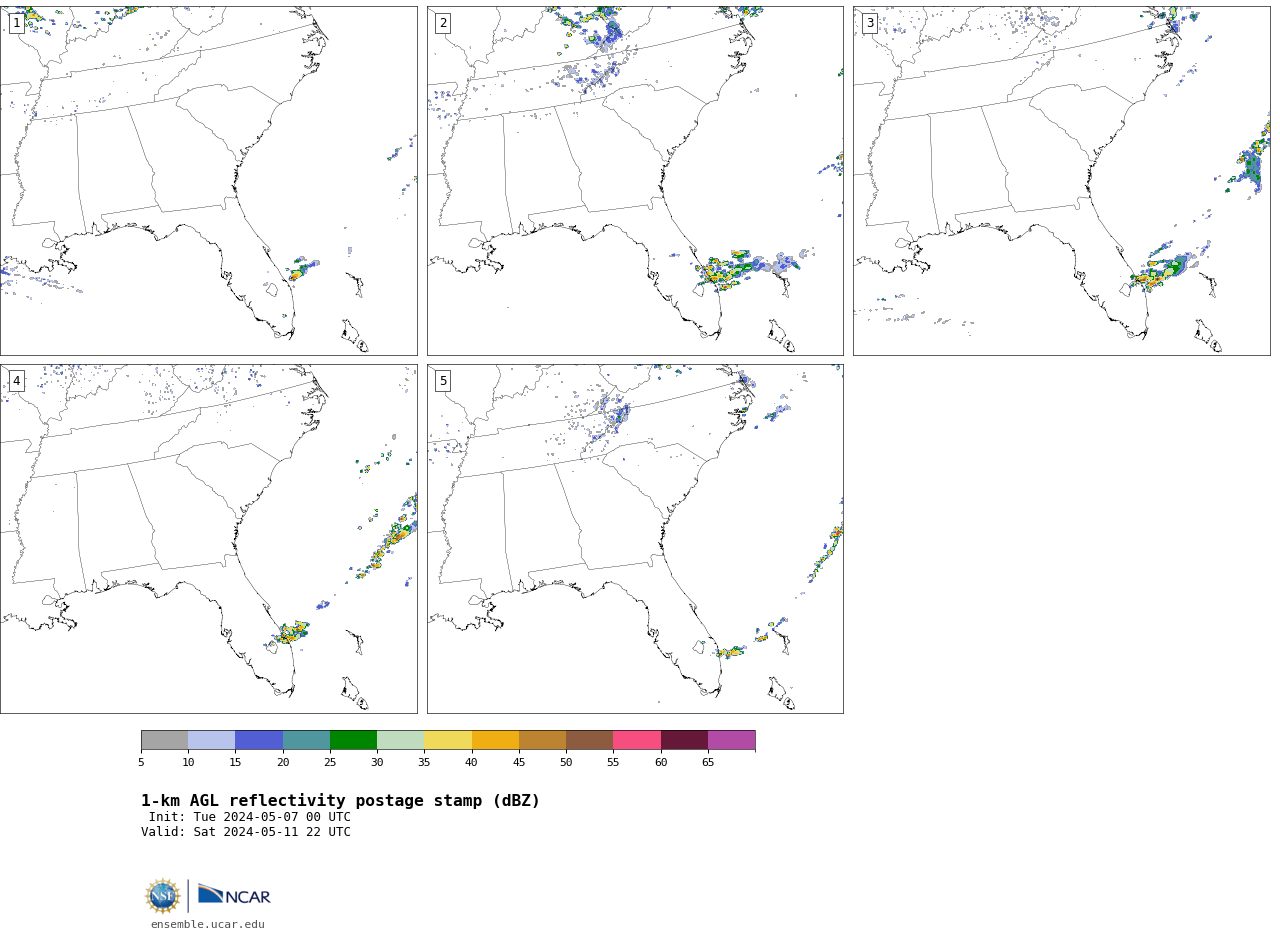Viewport: 1280px width, 936px height.
Task: Click the 1-km AGL reflectivity title
Action: coord(340,801)
